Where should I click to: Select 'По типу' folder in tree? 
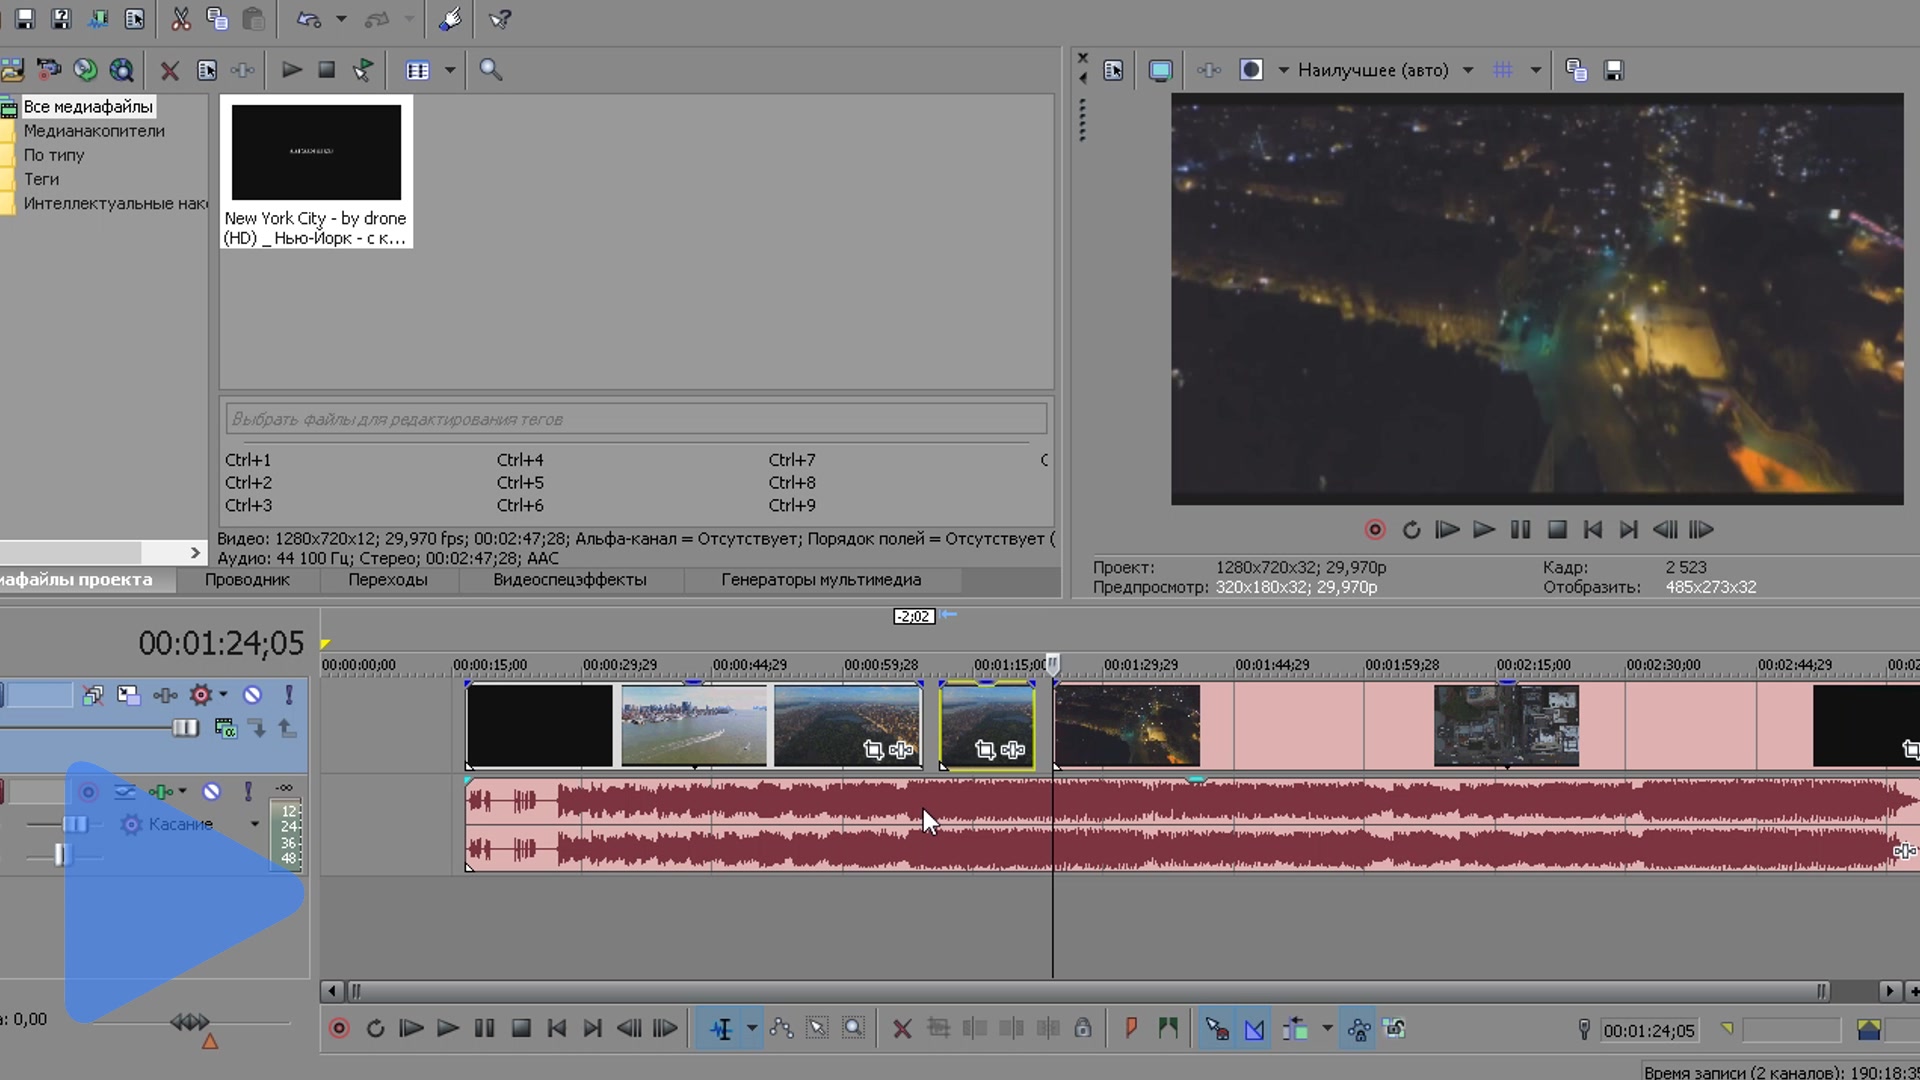coord(54,155)
